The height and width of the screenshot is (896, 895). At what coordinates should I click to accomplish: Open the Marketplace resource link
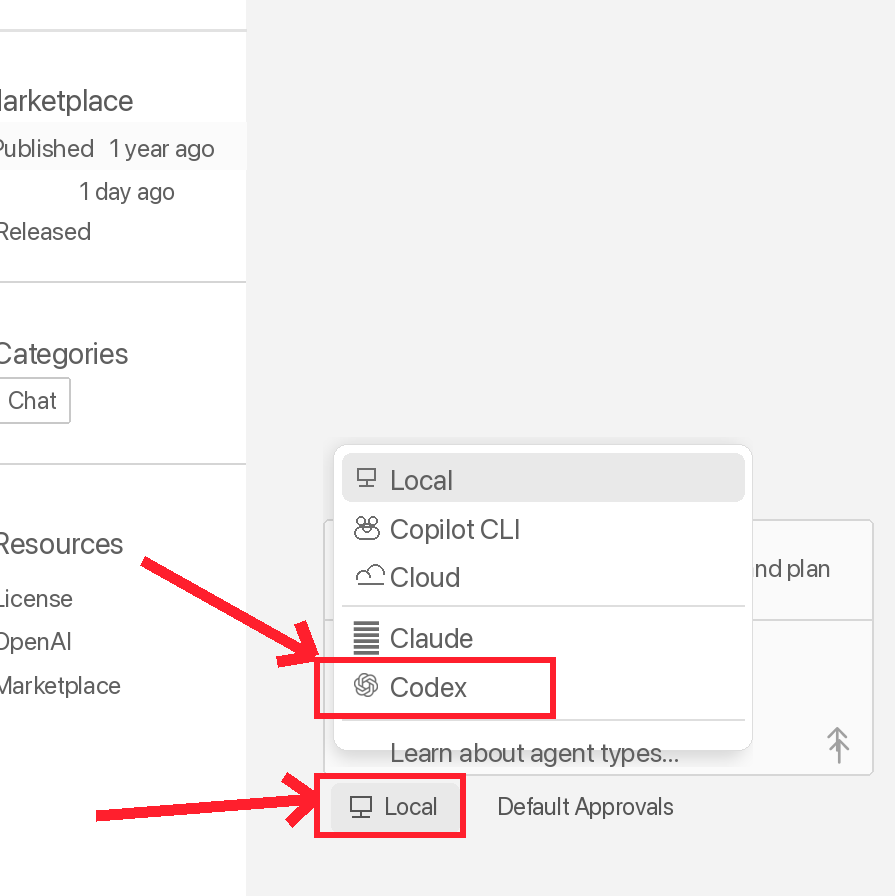[x=59, y=686]
